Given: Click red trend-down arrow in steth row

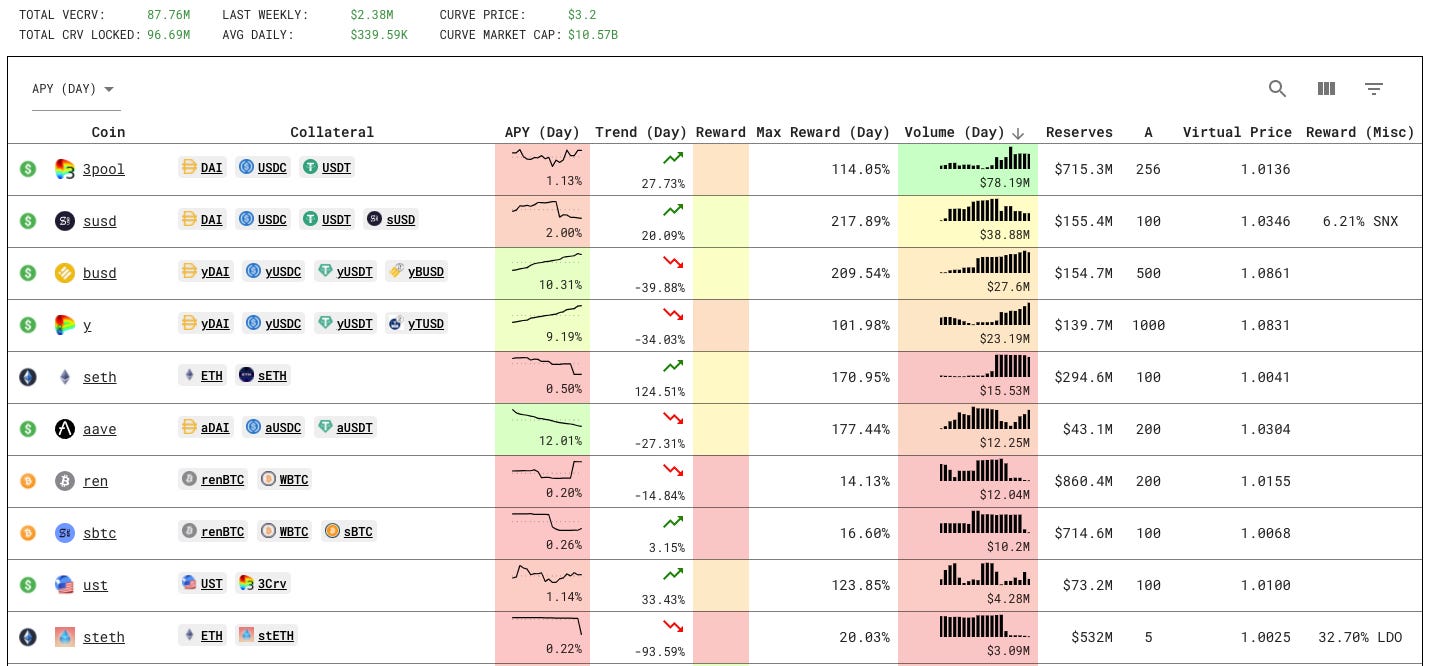Looking at the screenshot, I should pos(673,626).
